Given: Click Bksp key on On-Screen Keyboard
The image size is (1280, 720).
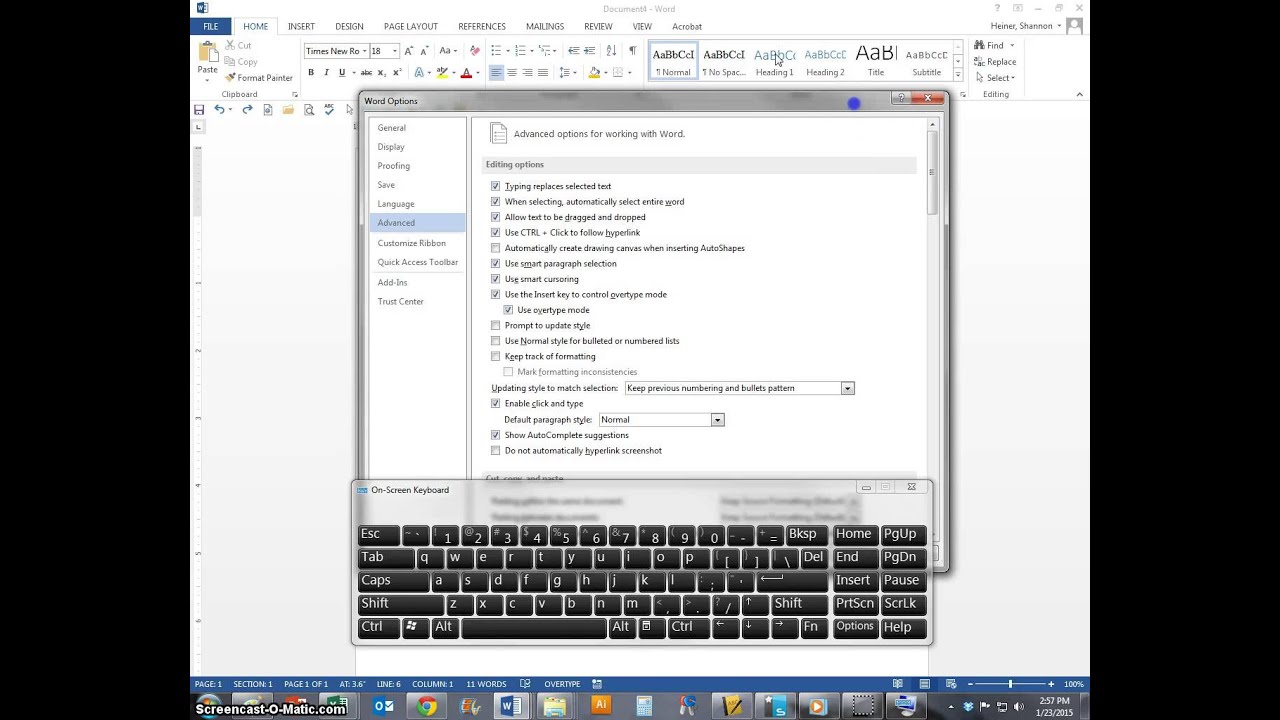Looking at the screenshot, I should coord(807,534).
